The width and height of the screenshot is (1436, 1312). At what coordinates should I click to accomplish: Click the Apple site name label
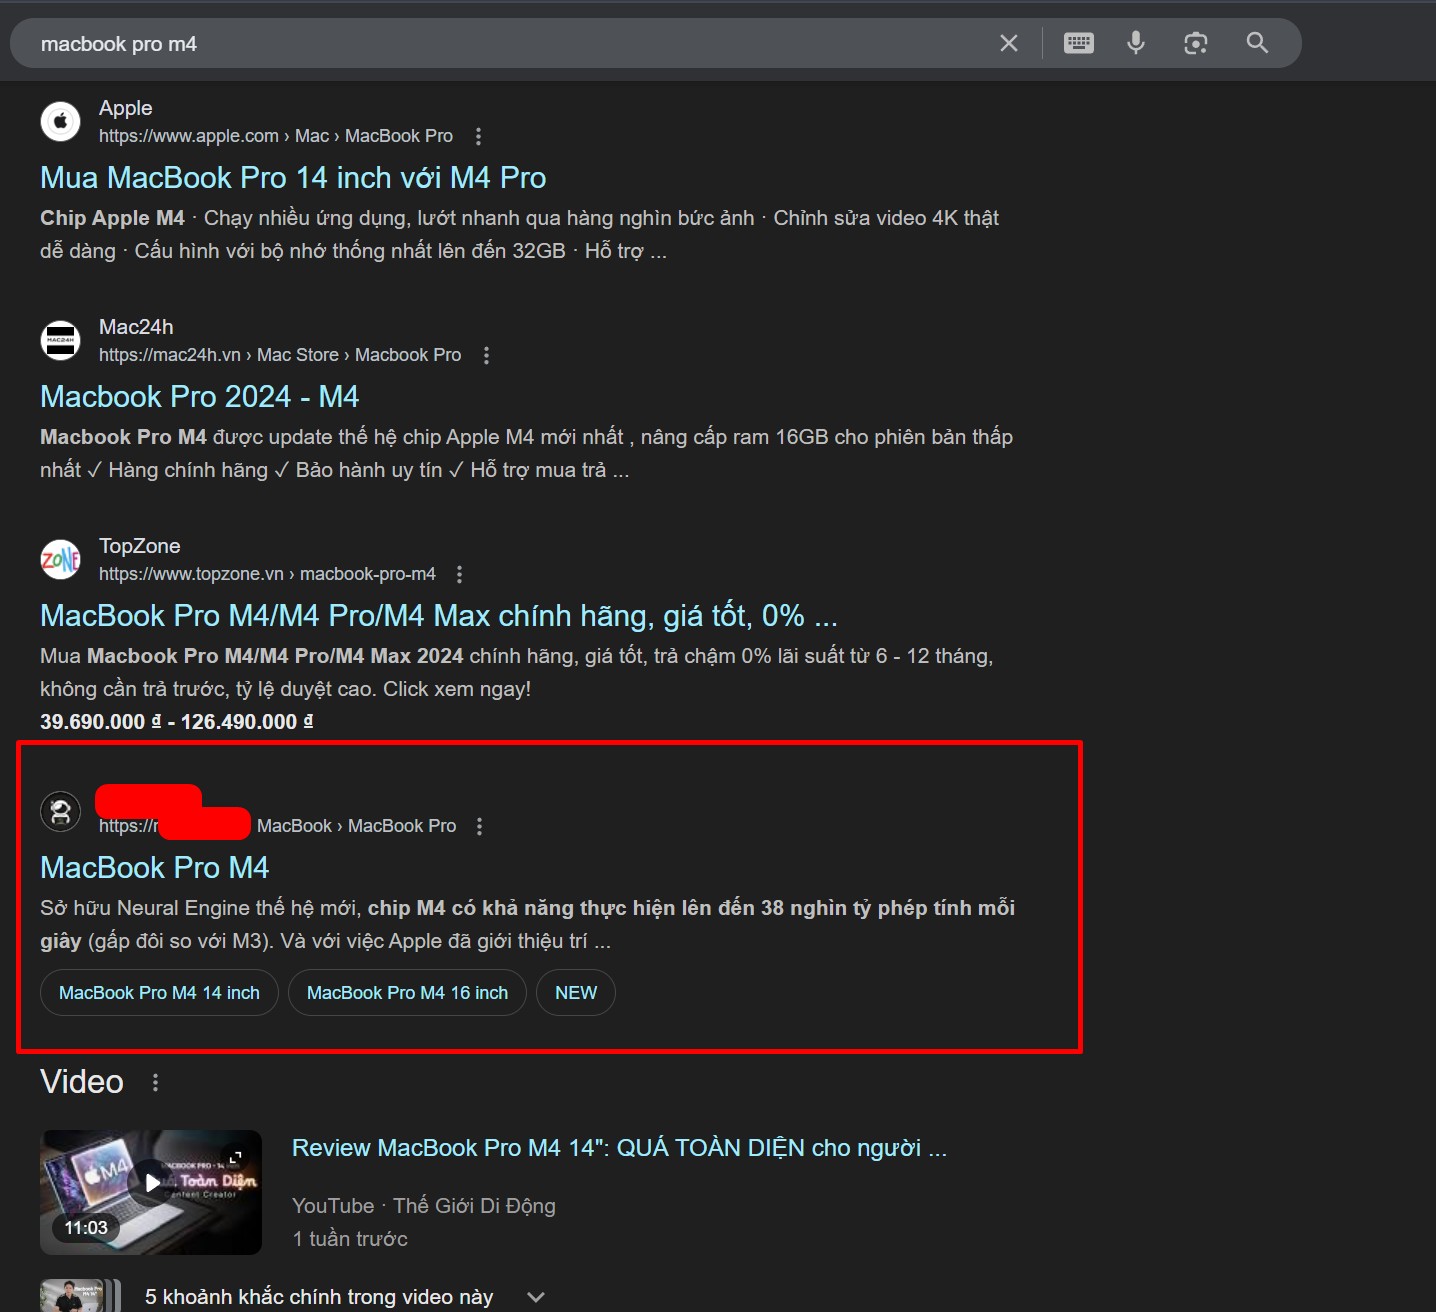(x=126, y=108)
